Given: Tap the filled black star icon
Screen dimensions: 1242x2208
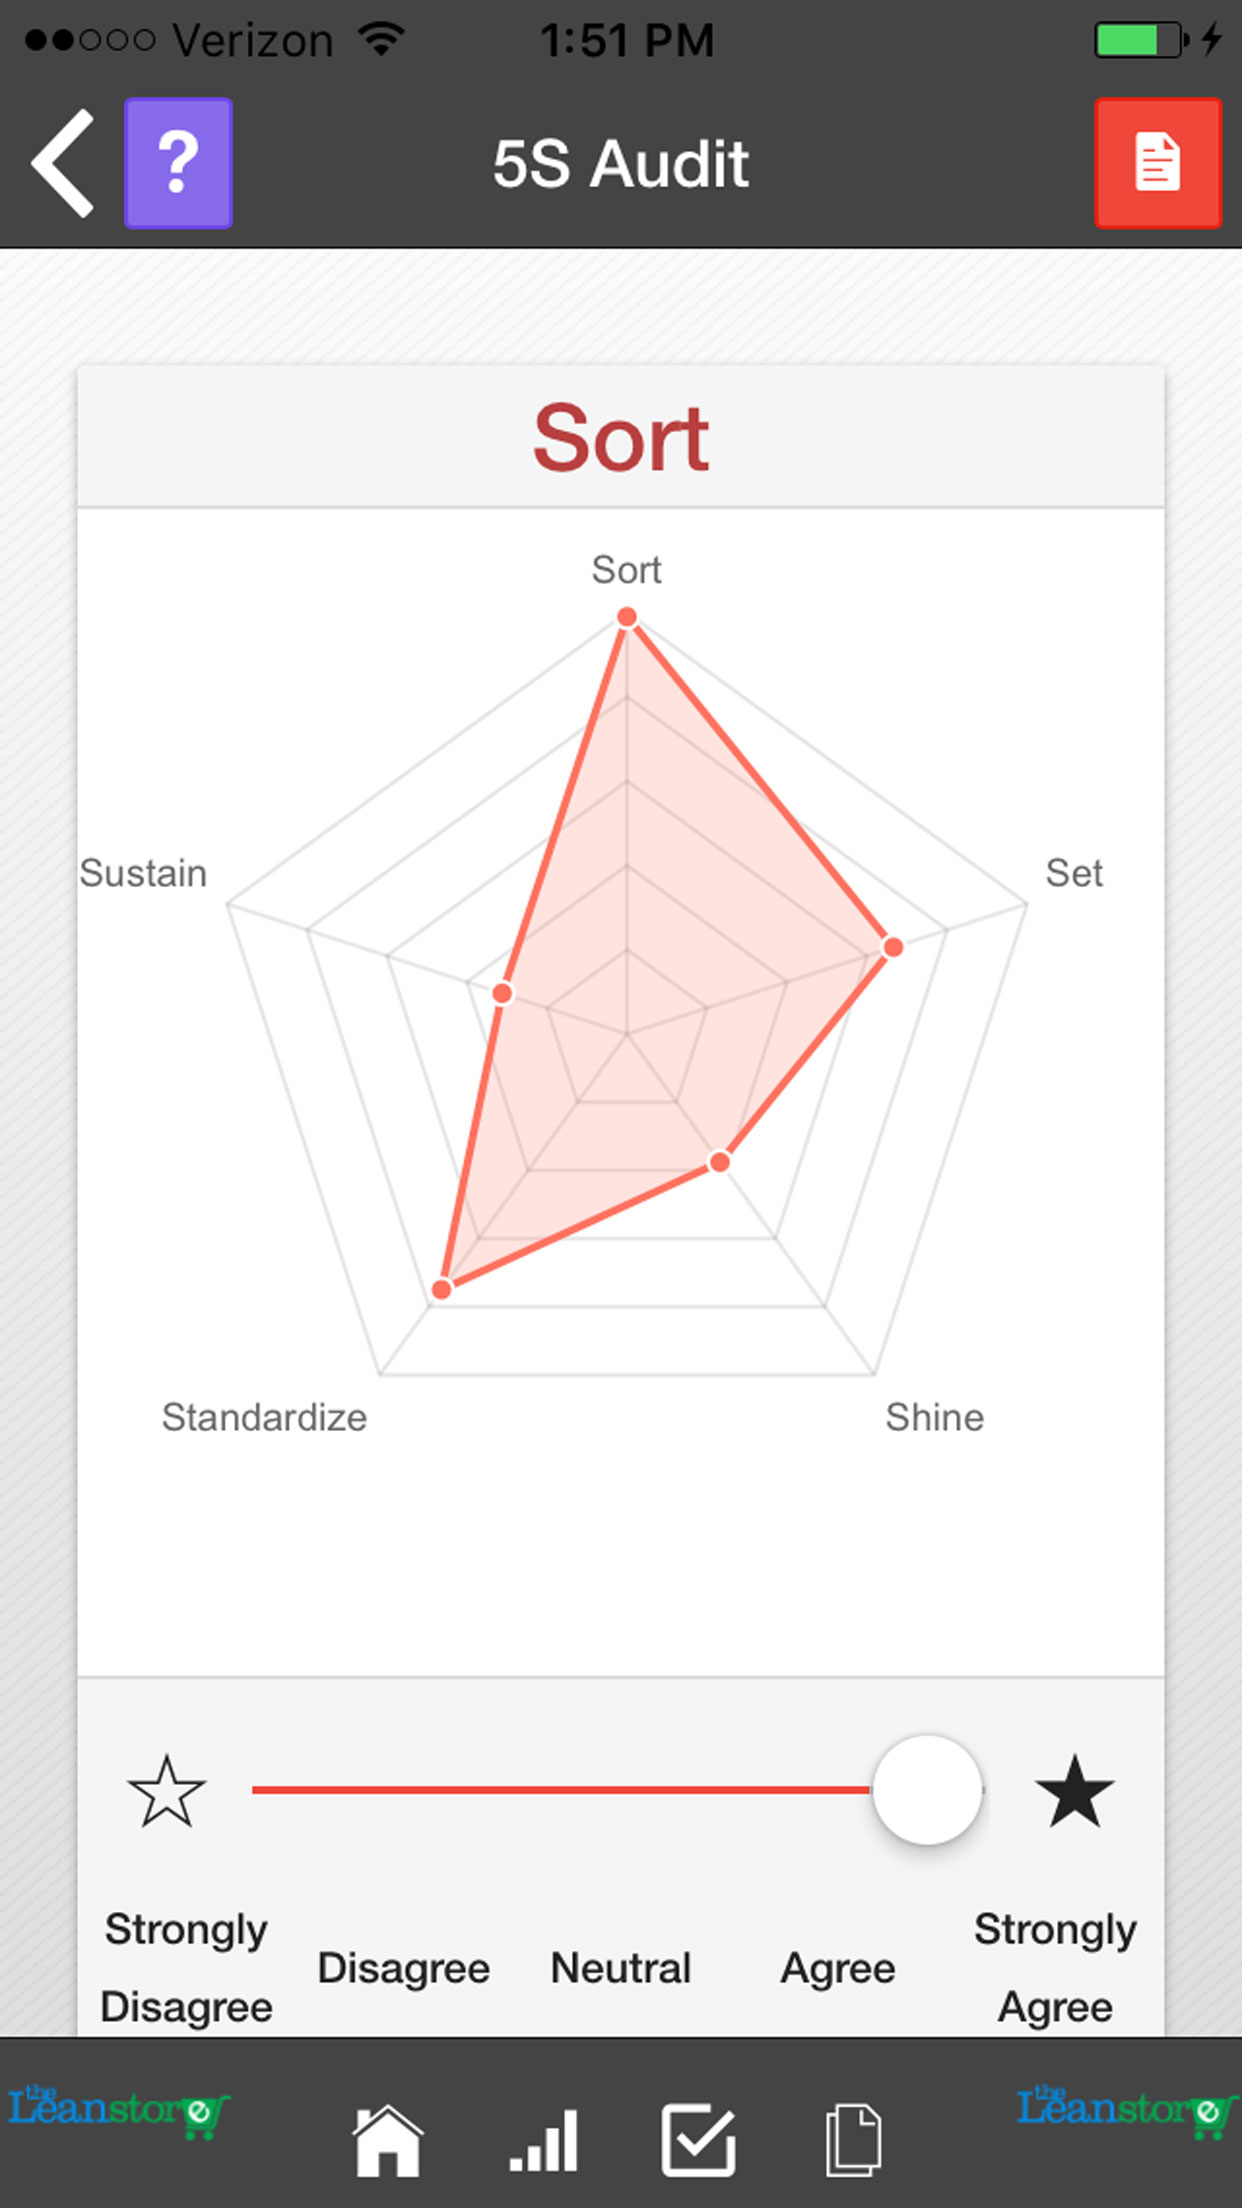Looking at the screenshot, I should (x=1074, y=1791).
